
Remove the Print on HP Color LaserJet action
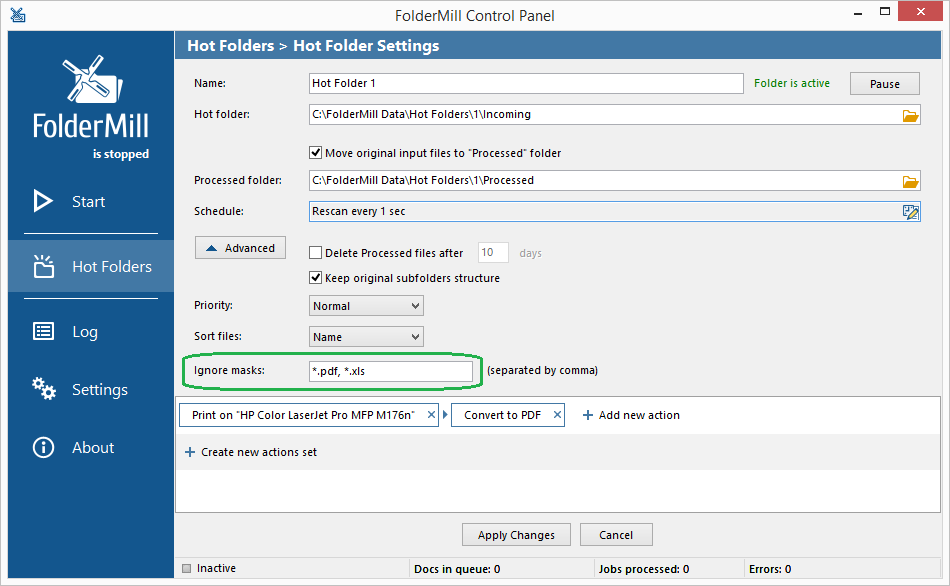431,415
